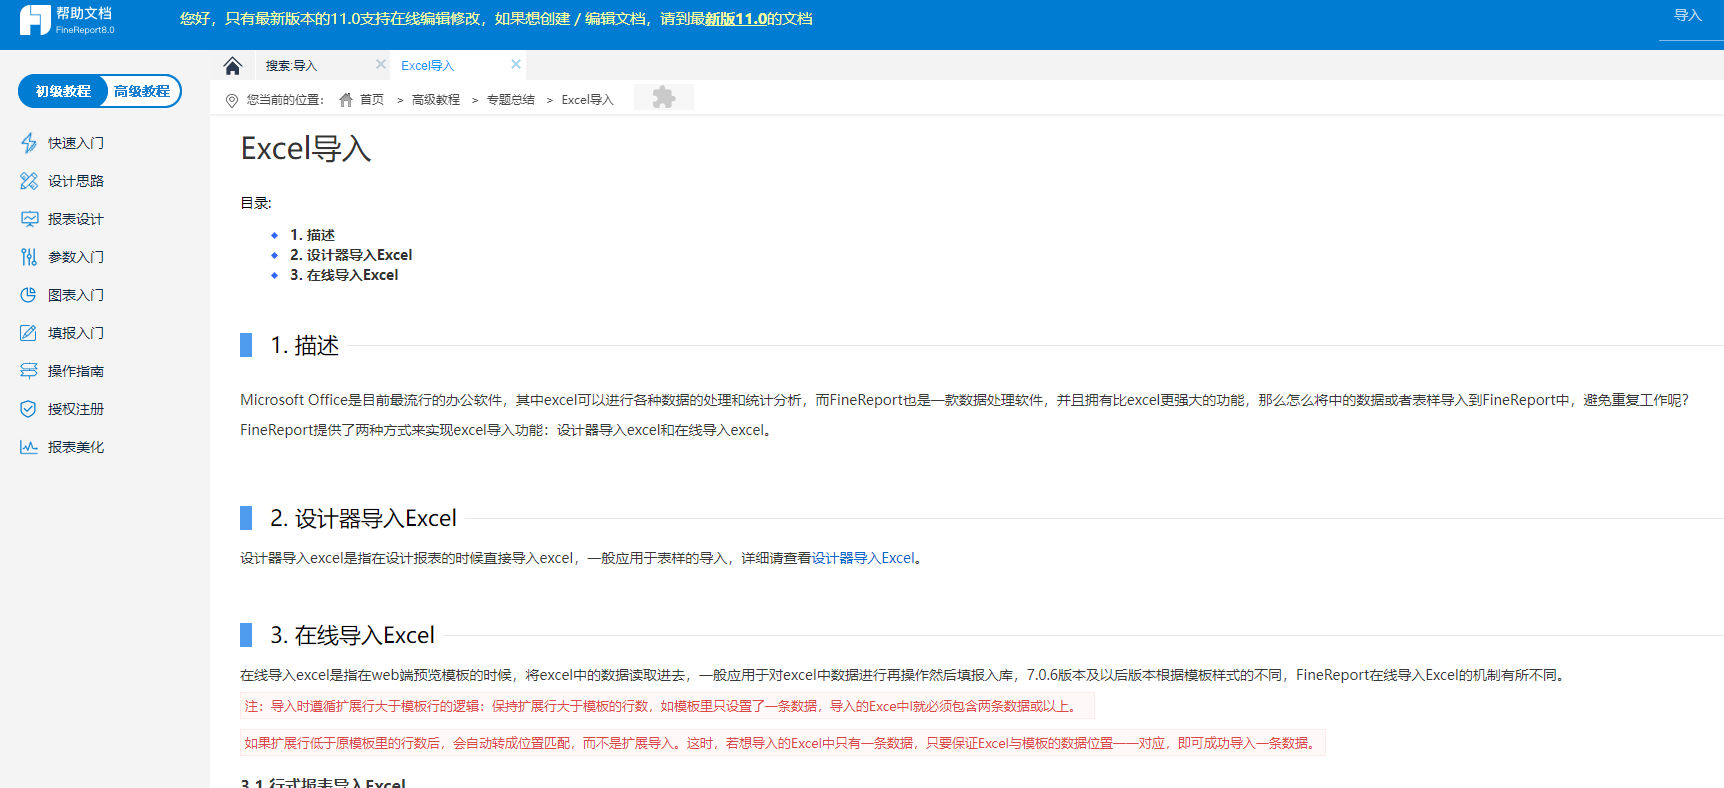
Task: Click the Excel导入 breadcrumb item
Action: (587, 100)
